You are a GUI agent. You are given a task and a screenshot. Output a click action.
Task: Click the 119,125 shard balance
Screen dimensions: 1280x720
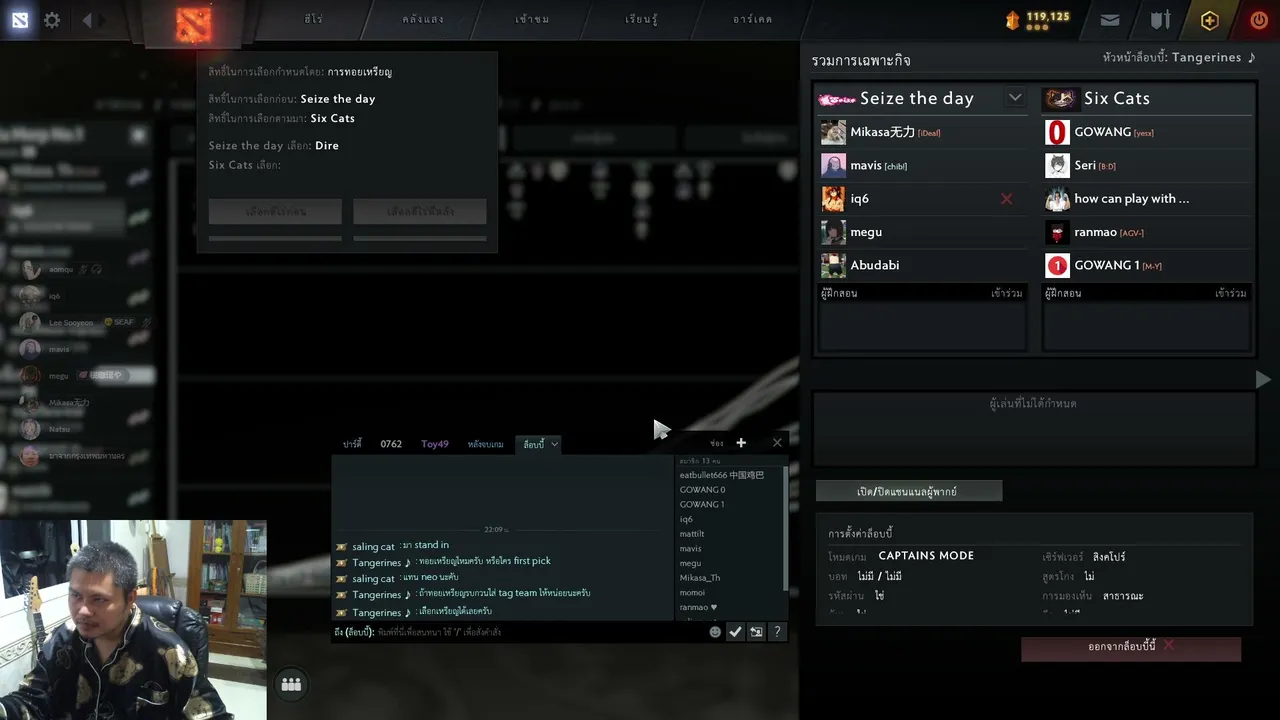tap(1048, 17)
